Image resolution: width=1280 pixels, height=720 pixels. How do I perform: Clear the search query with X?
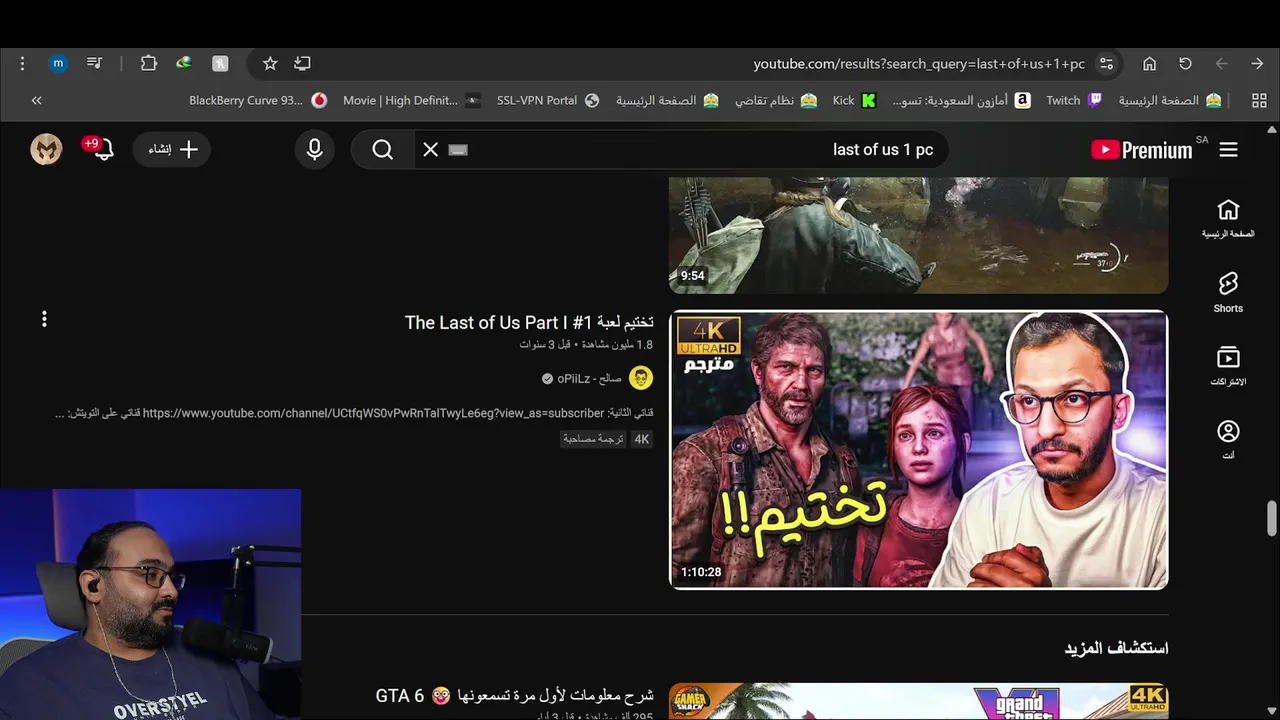(431, 149)
